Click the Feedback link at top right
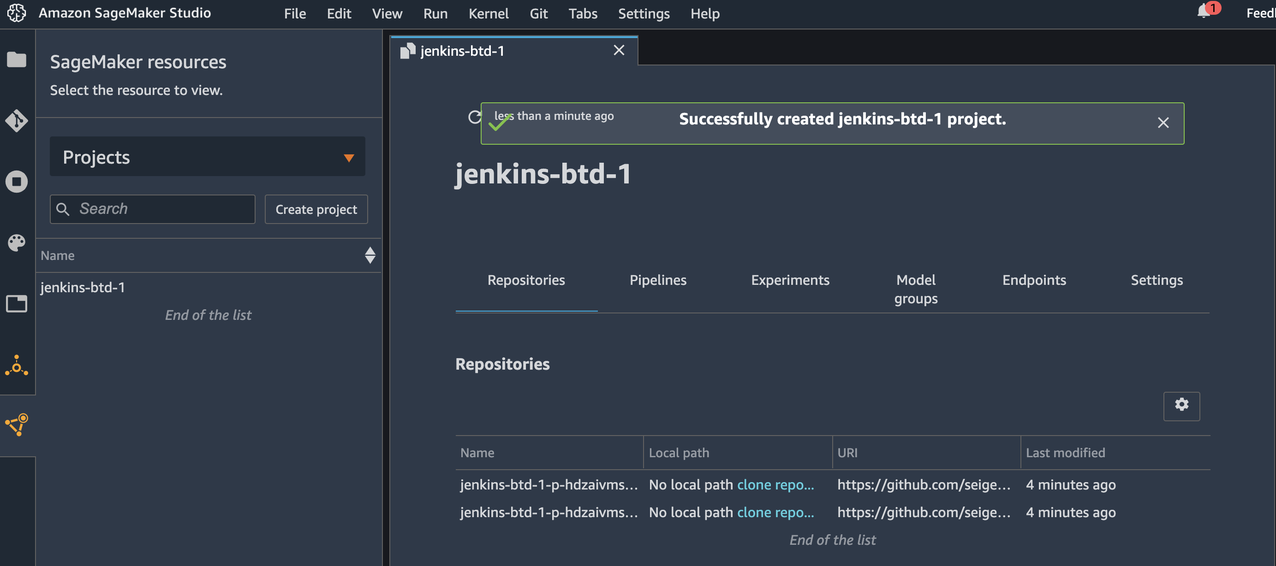 [x=1260, y=13]
